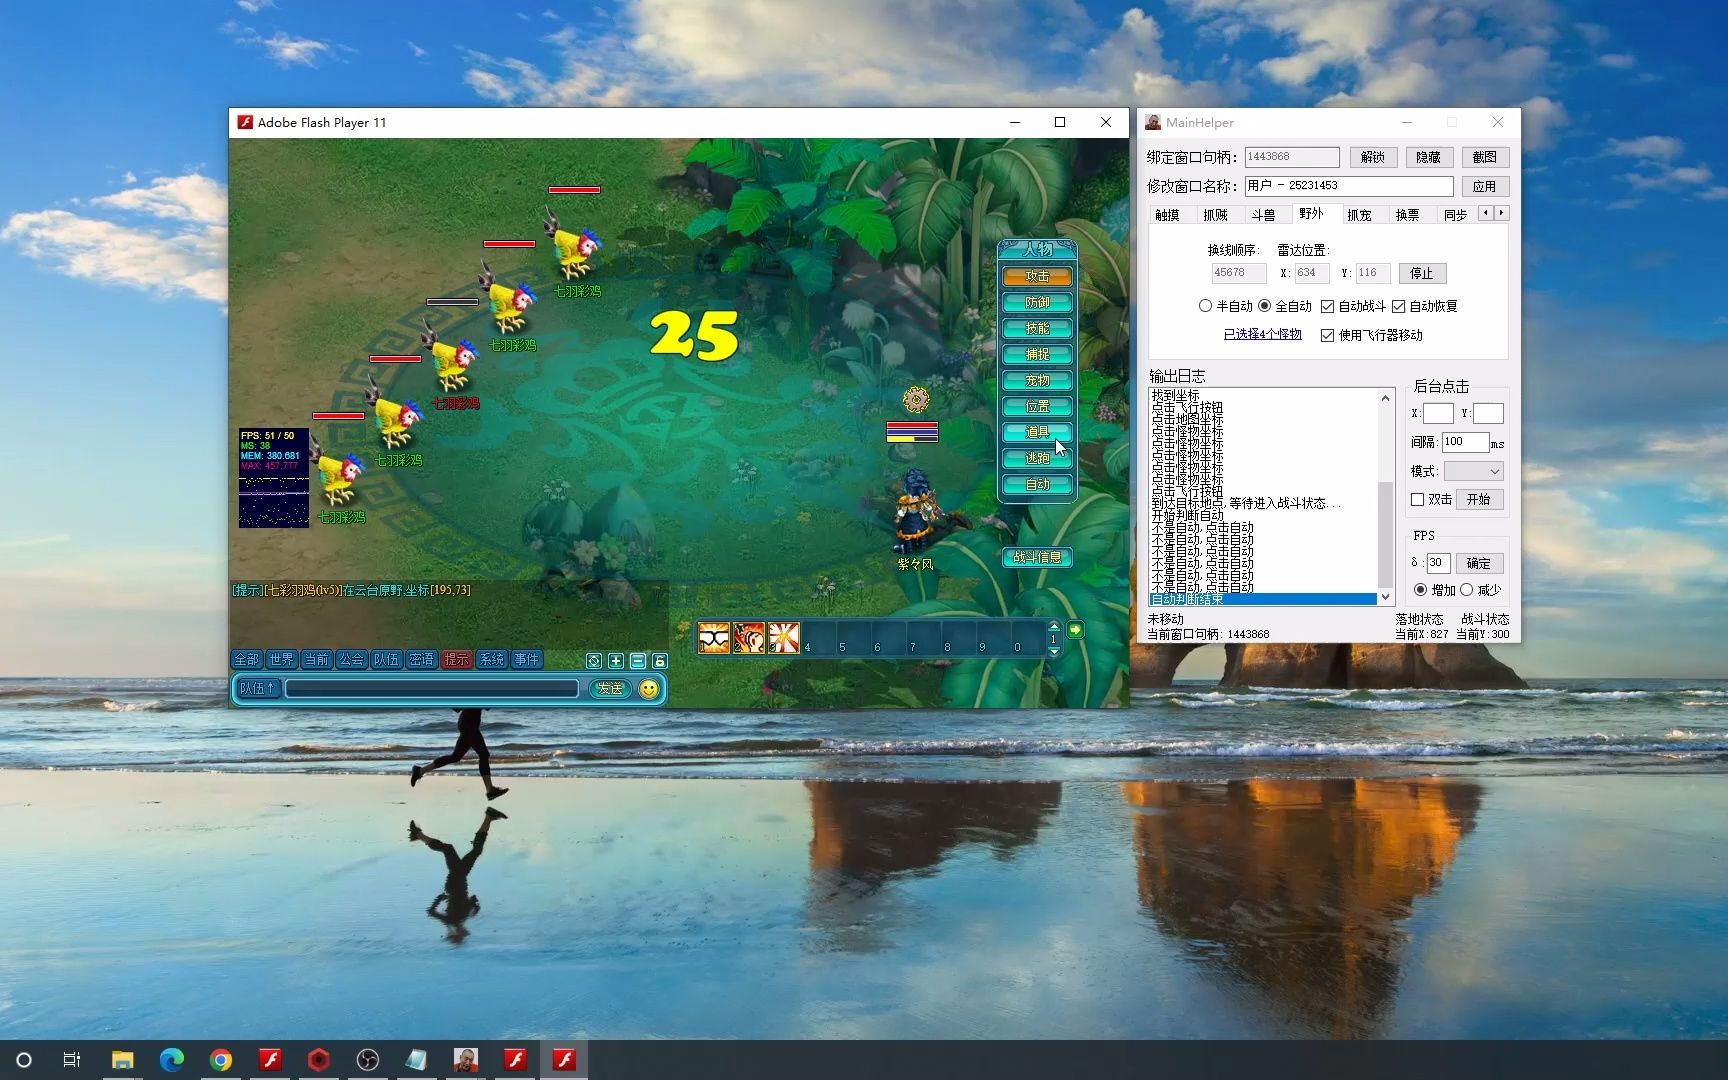
Task: Click the 道具 item battle command
Action: click(x=1038, y=432)
